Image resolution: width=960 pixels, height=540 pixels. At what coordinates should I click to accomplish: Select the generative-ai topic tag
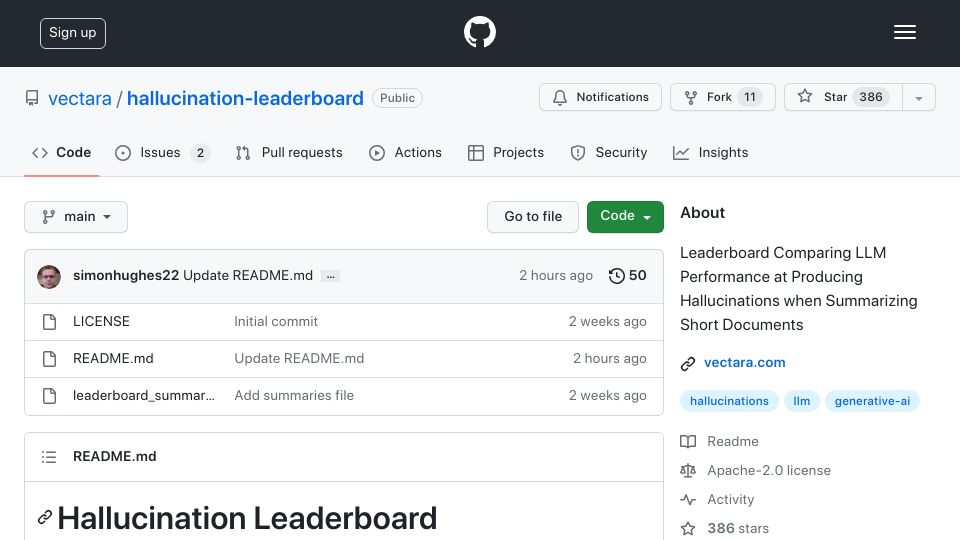(x=872, y=401)
